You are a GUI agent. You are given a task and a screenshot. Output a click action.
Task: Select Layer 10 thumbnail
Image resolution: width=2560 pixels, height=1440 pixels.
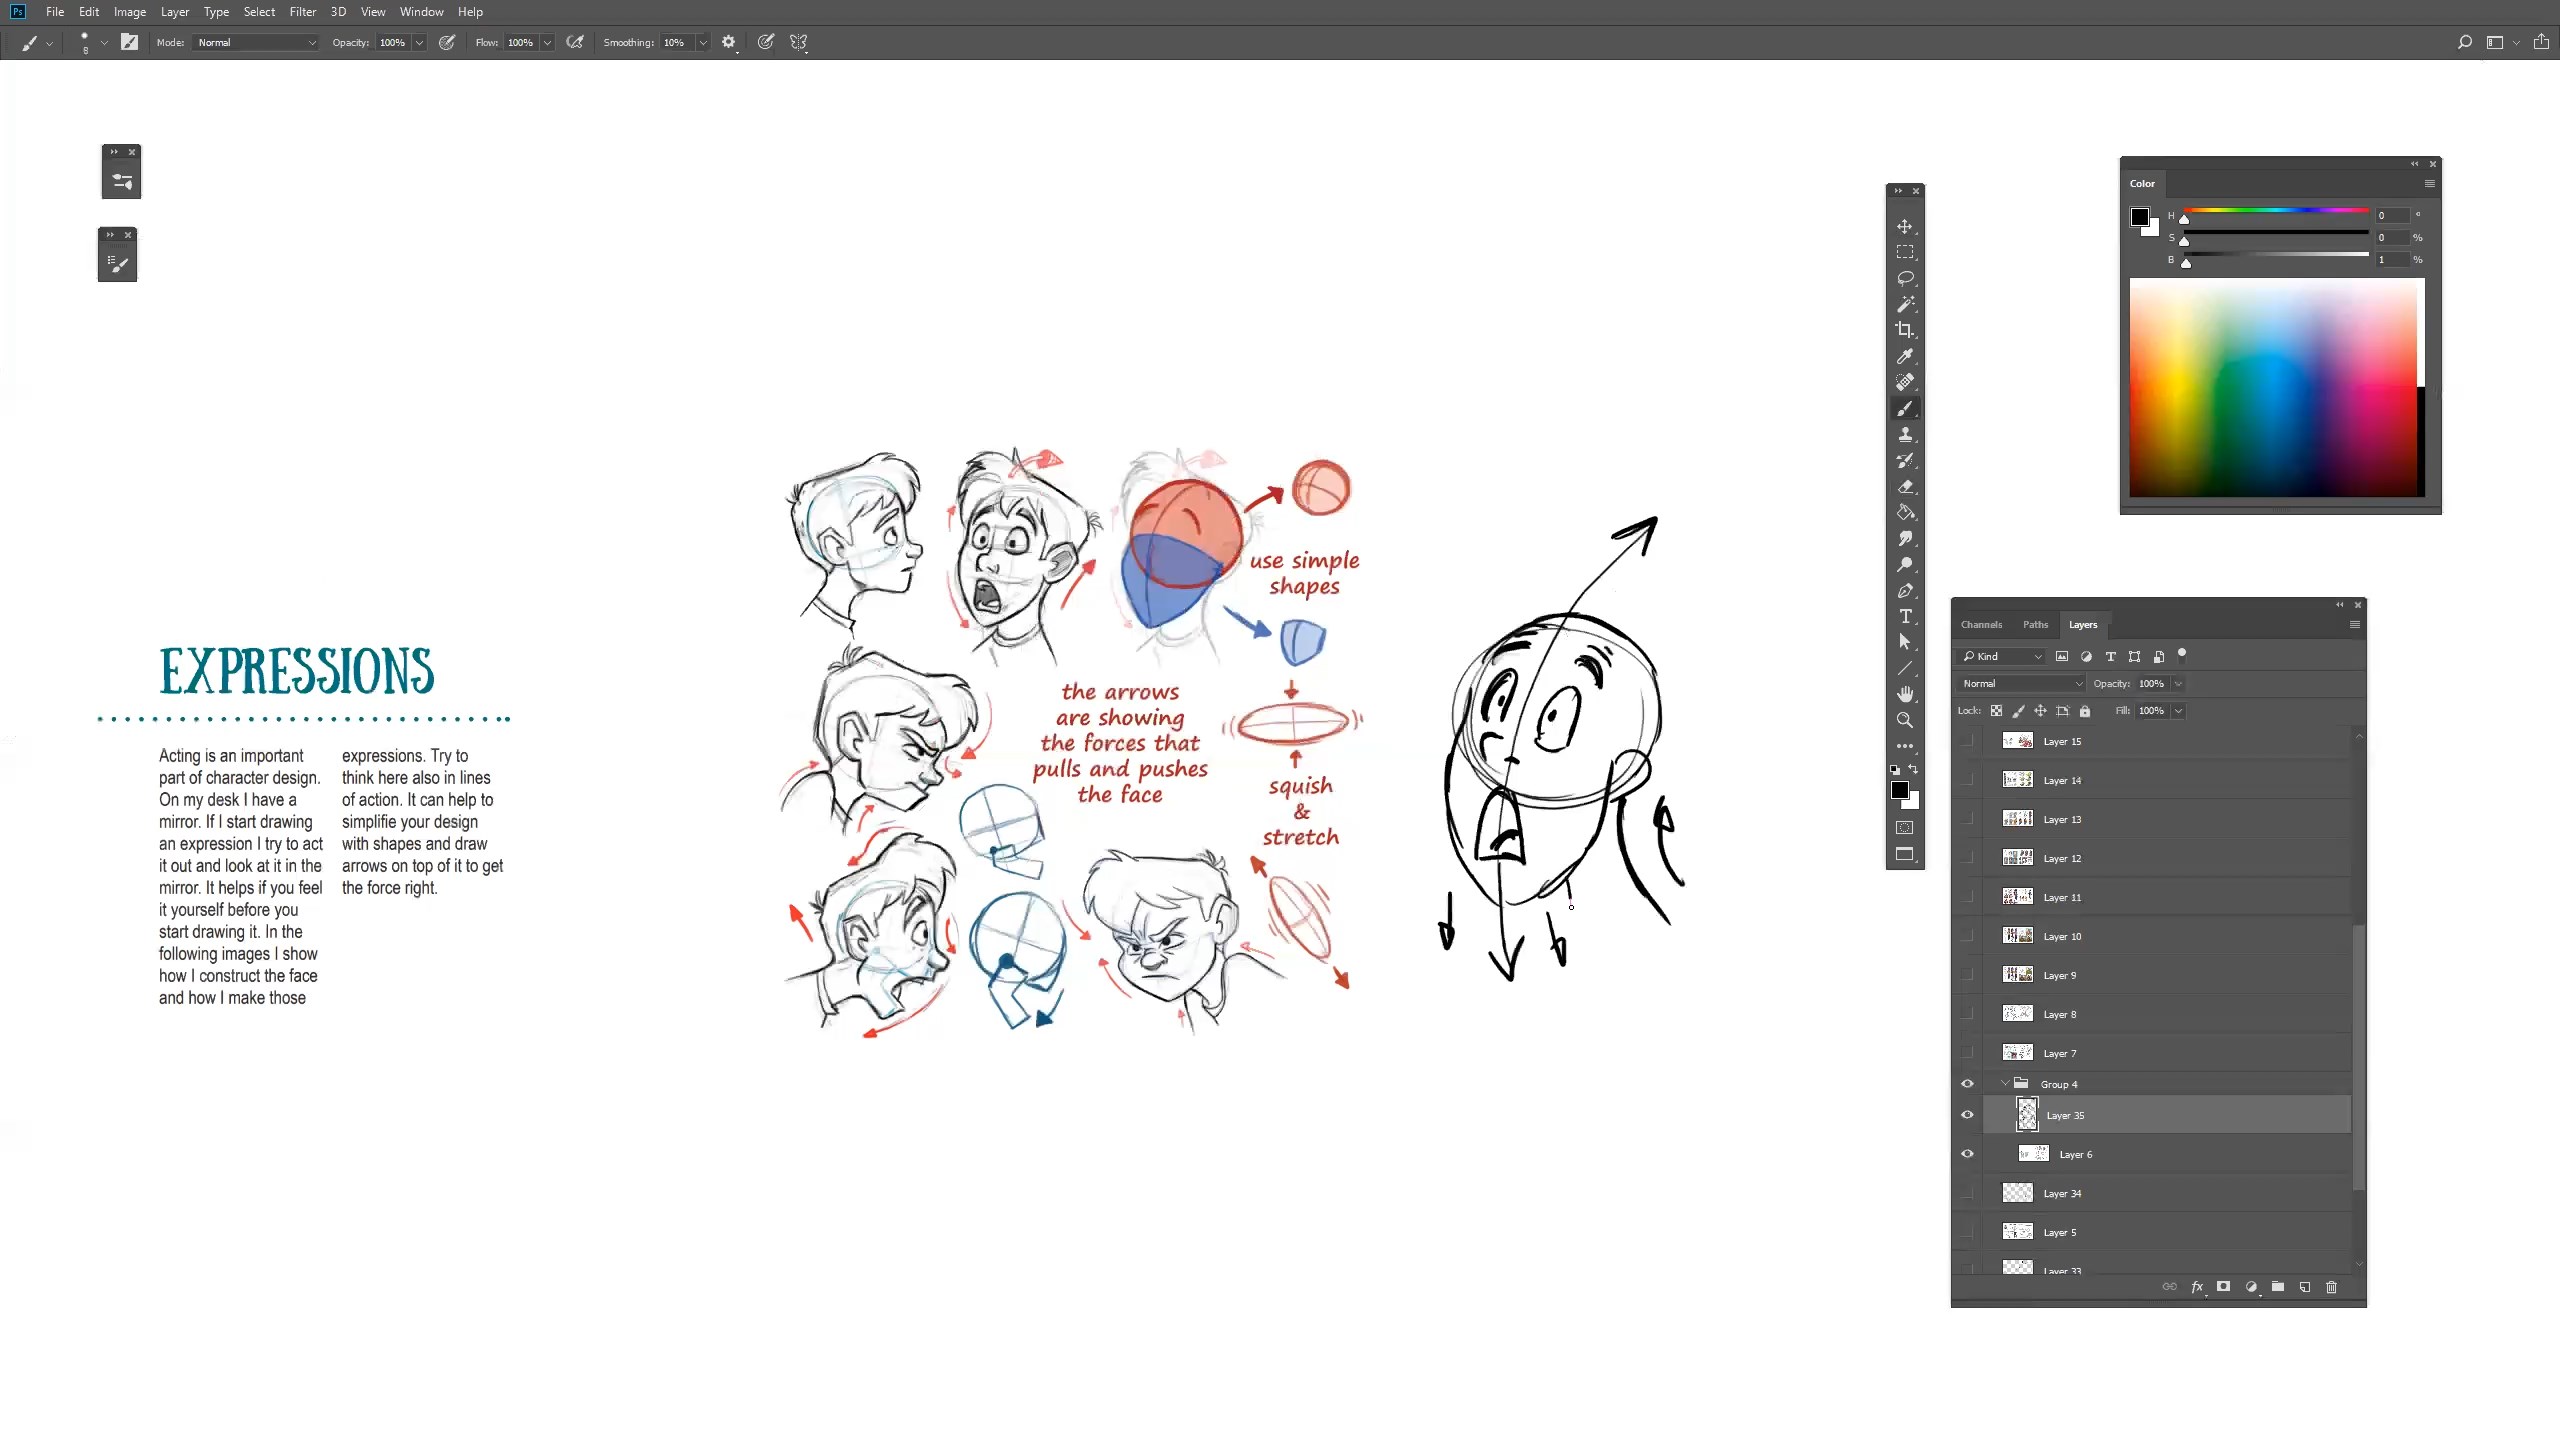(x=2017, y=936)
